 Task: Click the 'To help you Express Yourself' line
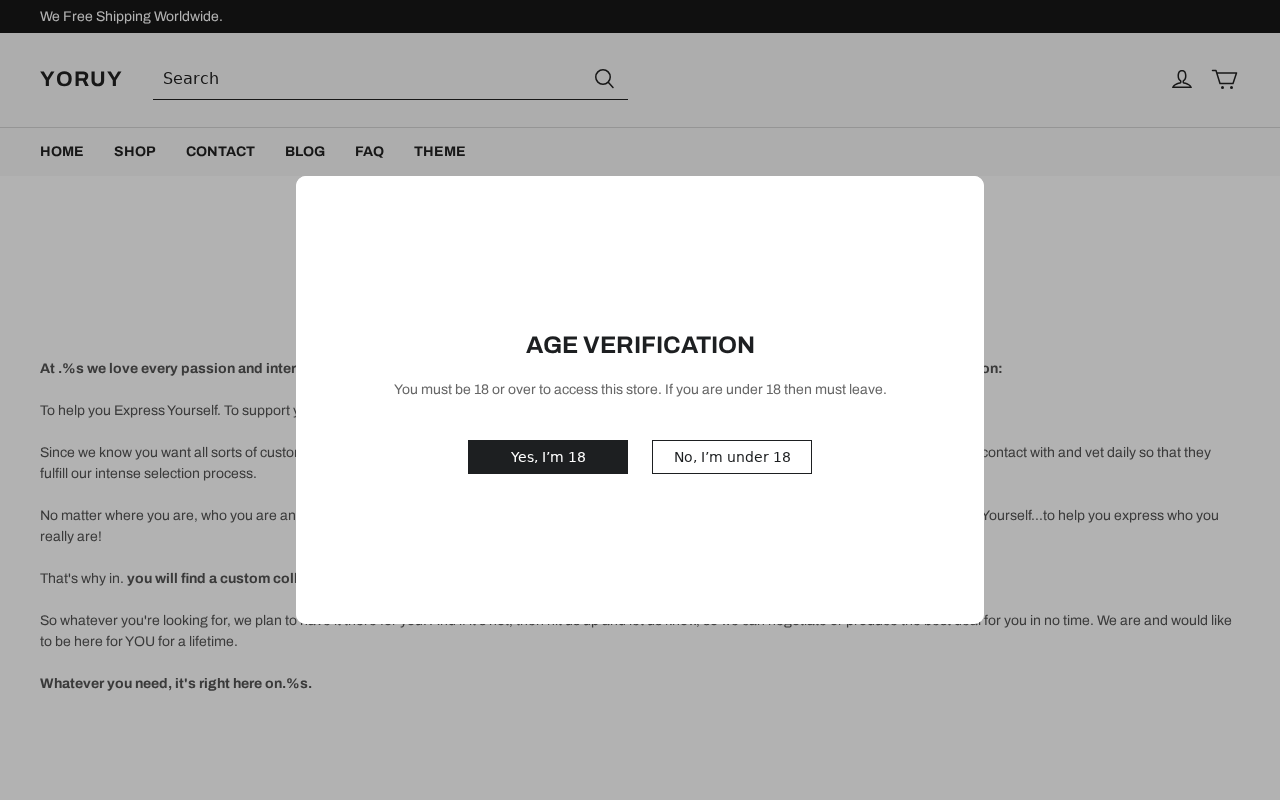(168, 411)
